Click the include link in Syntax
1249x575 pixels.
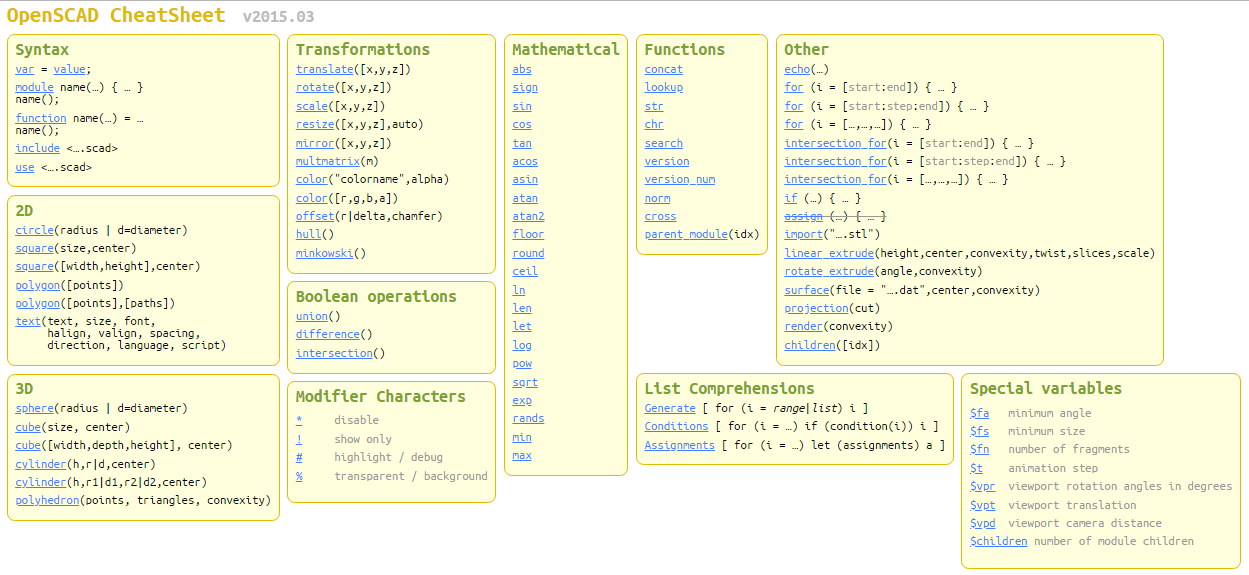[x=38, y=148]
